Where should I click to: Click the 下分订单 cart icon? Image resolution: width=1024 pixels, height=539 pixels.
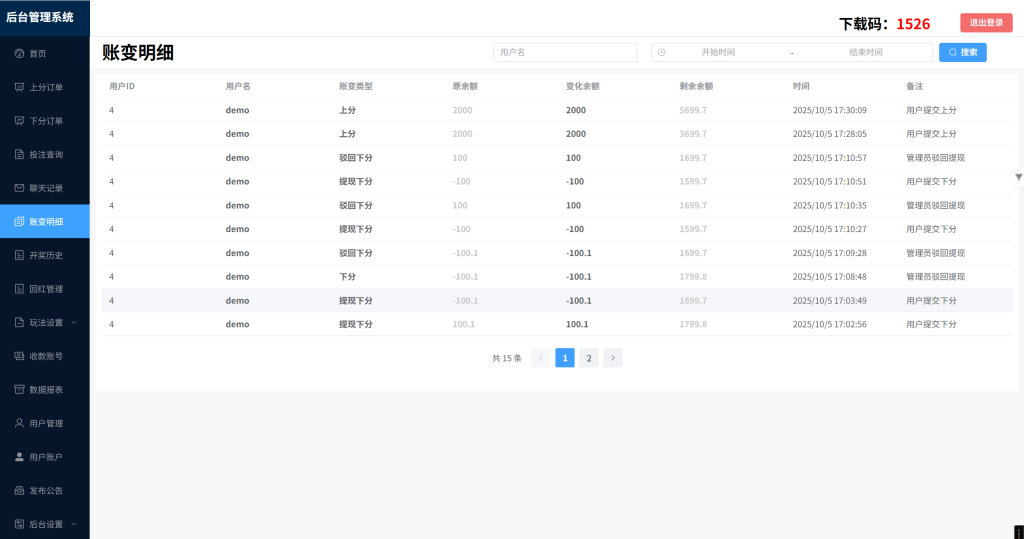(x=19, y=121)
